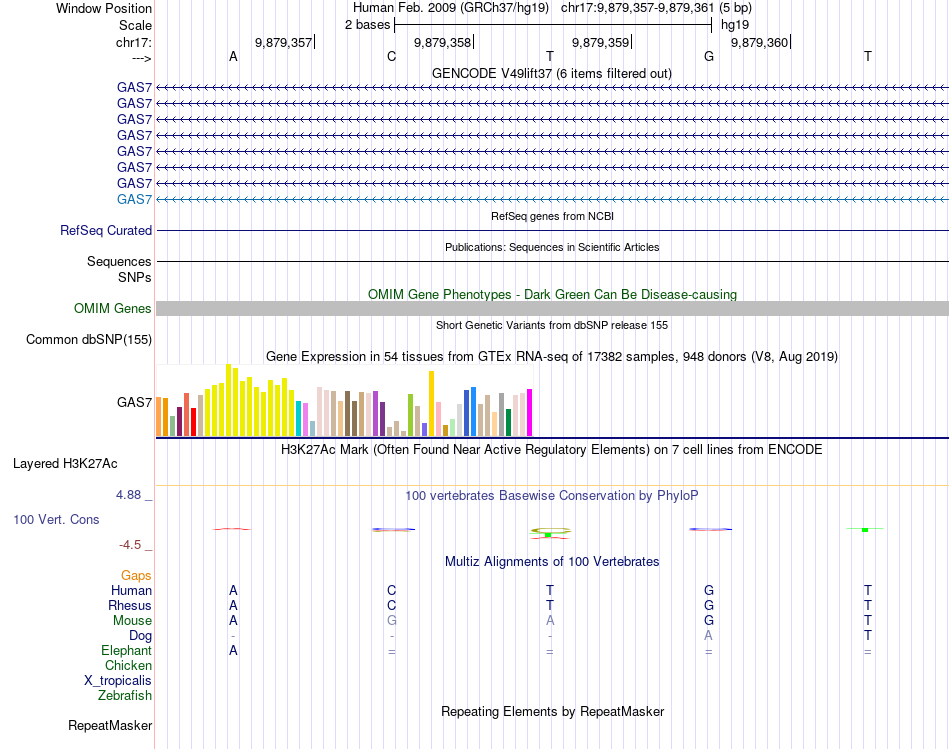Click the "RepeatMasker" track label
The height and width of the screenshot is (749, 950).
pos(110,725)
